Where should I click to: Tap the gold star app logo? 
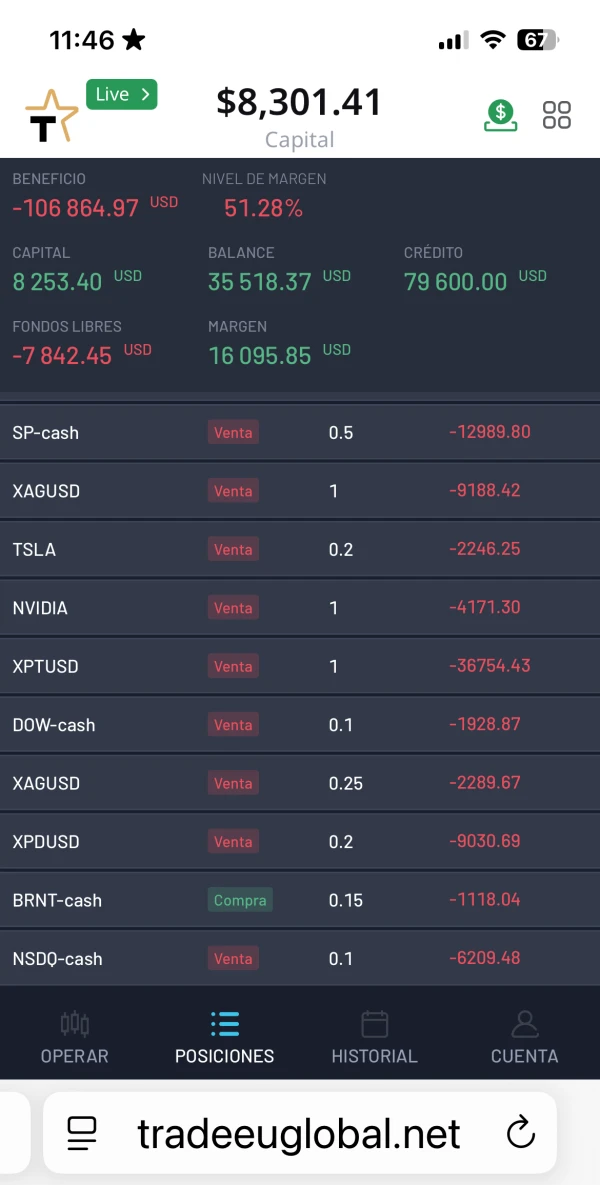(x=51, y=117)
